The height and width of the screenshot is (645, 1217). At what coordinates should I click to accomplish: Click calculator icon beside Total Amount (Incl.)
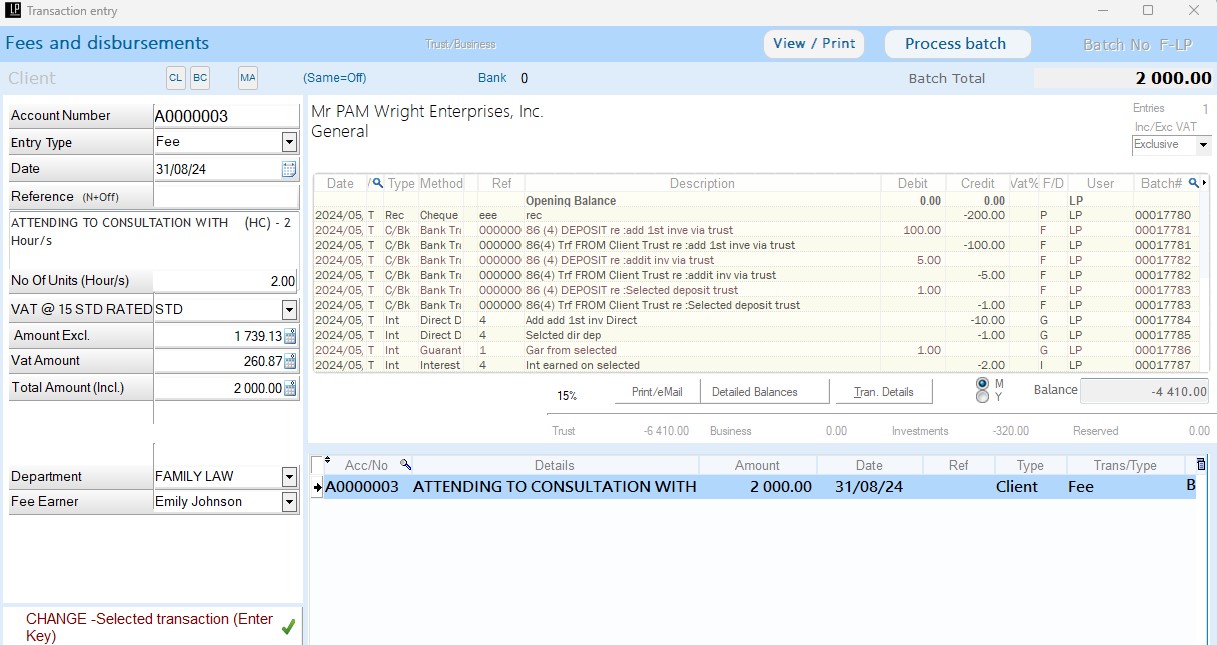pyautogui.click(x=290, y=388)
